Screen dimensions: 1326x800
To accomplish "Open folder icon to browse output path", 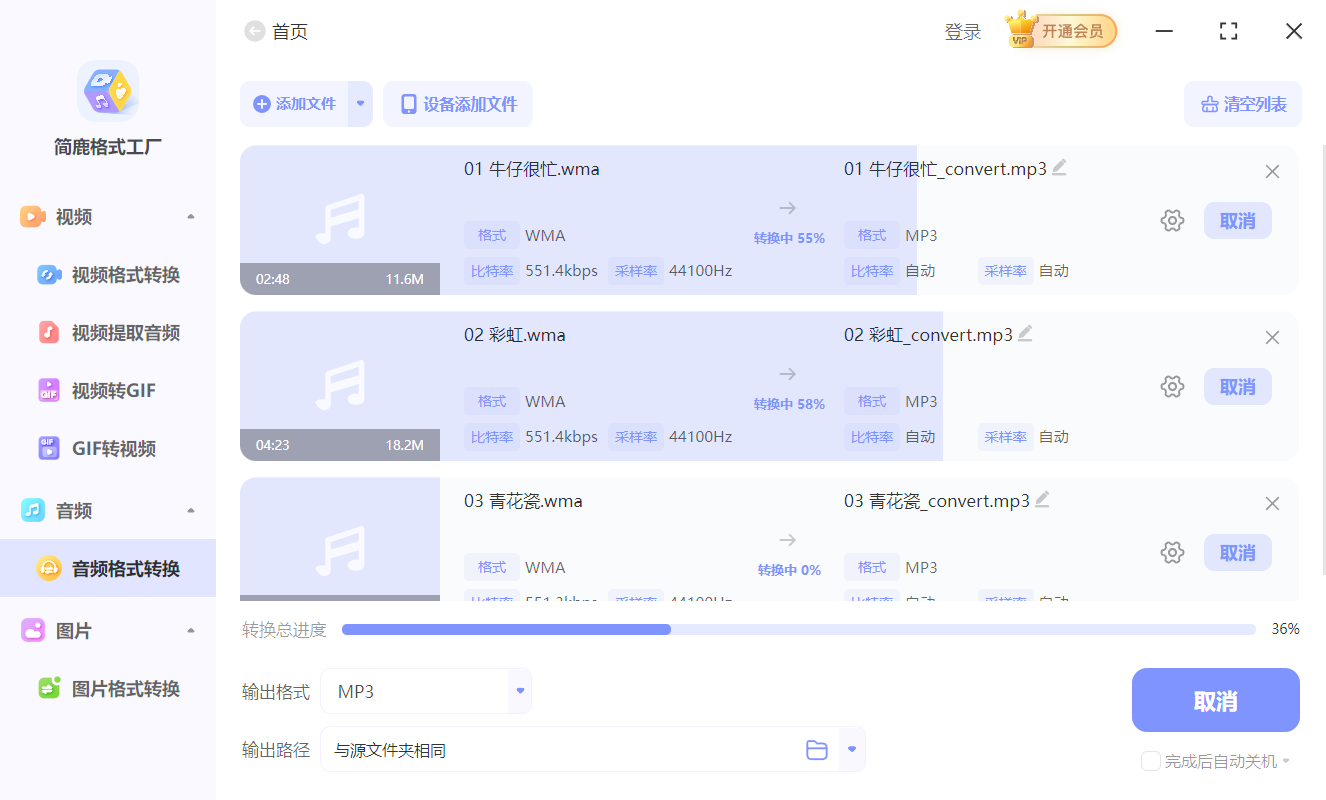I will pyautogui.click(x=817, y=749).
